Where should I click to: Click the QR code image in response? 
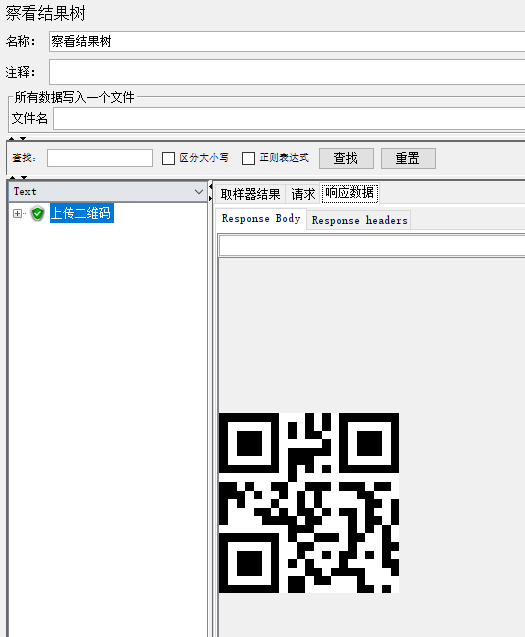309,503
